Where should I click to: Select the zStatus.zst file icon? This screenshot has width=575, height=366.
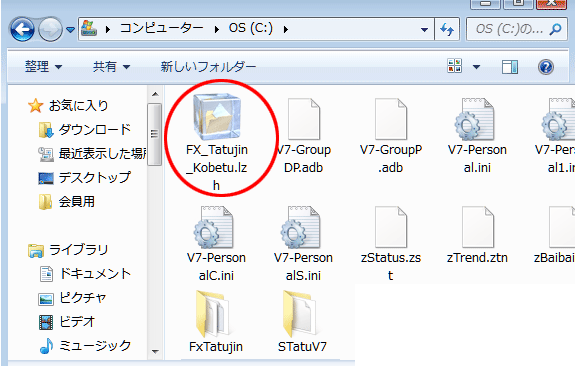[391, 227]
